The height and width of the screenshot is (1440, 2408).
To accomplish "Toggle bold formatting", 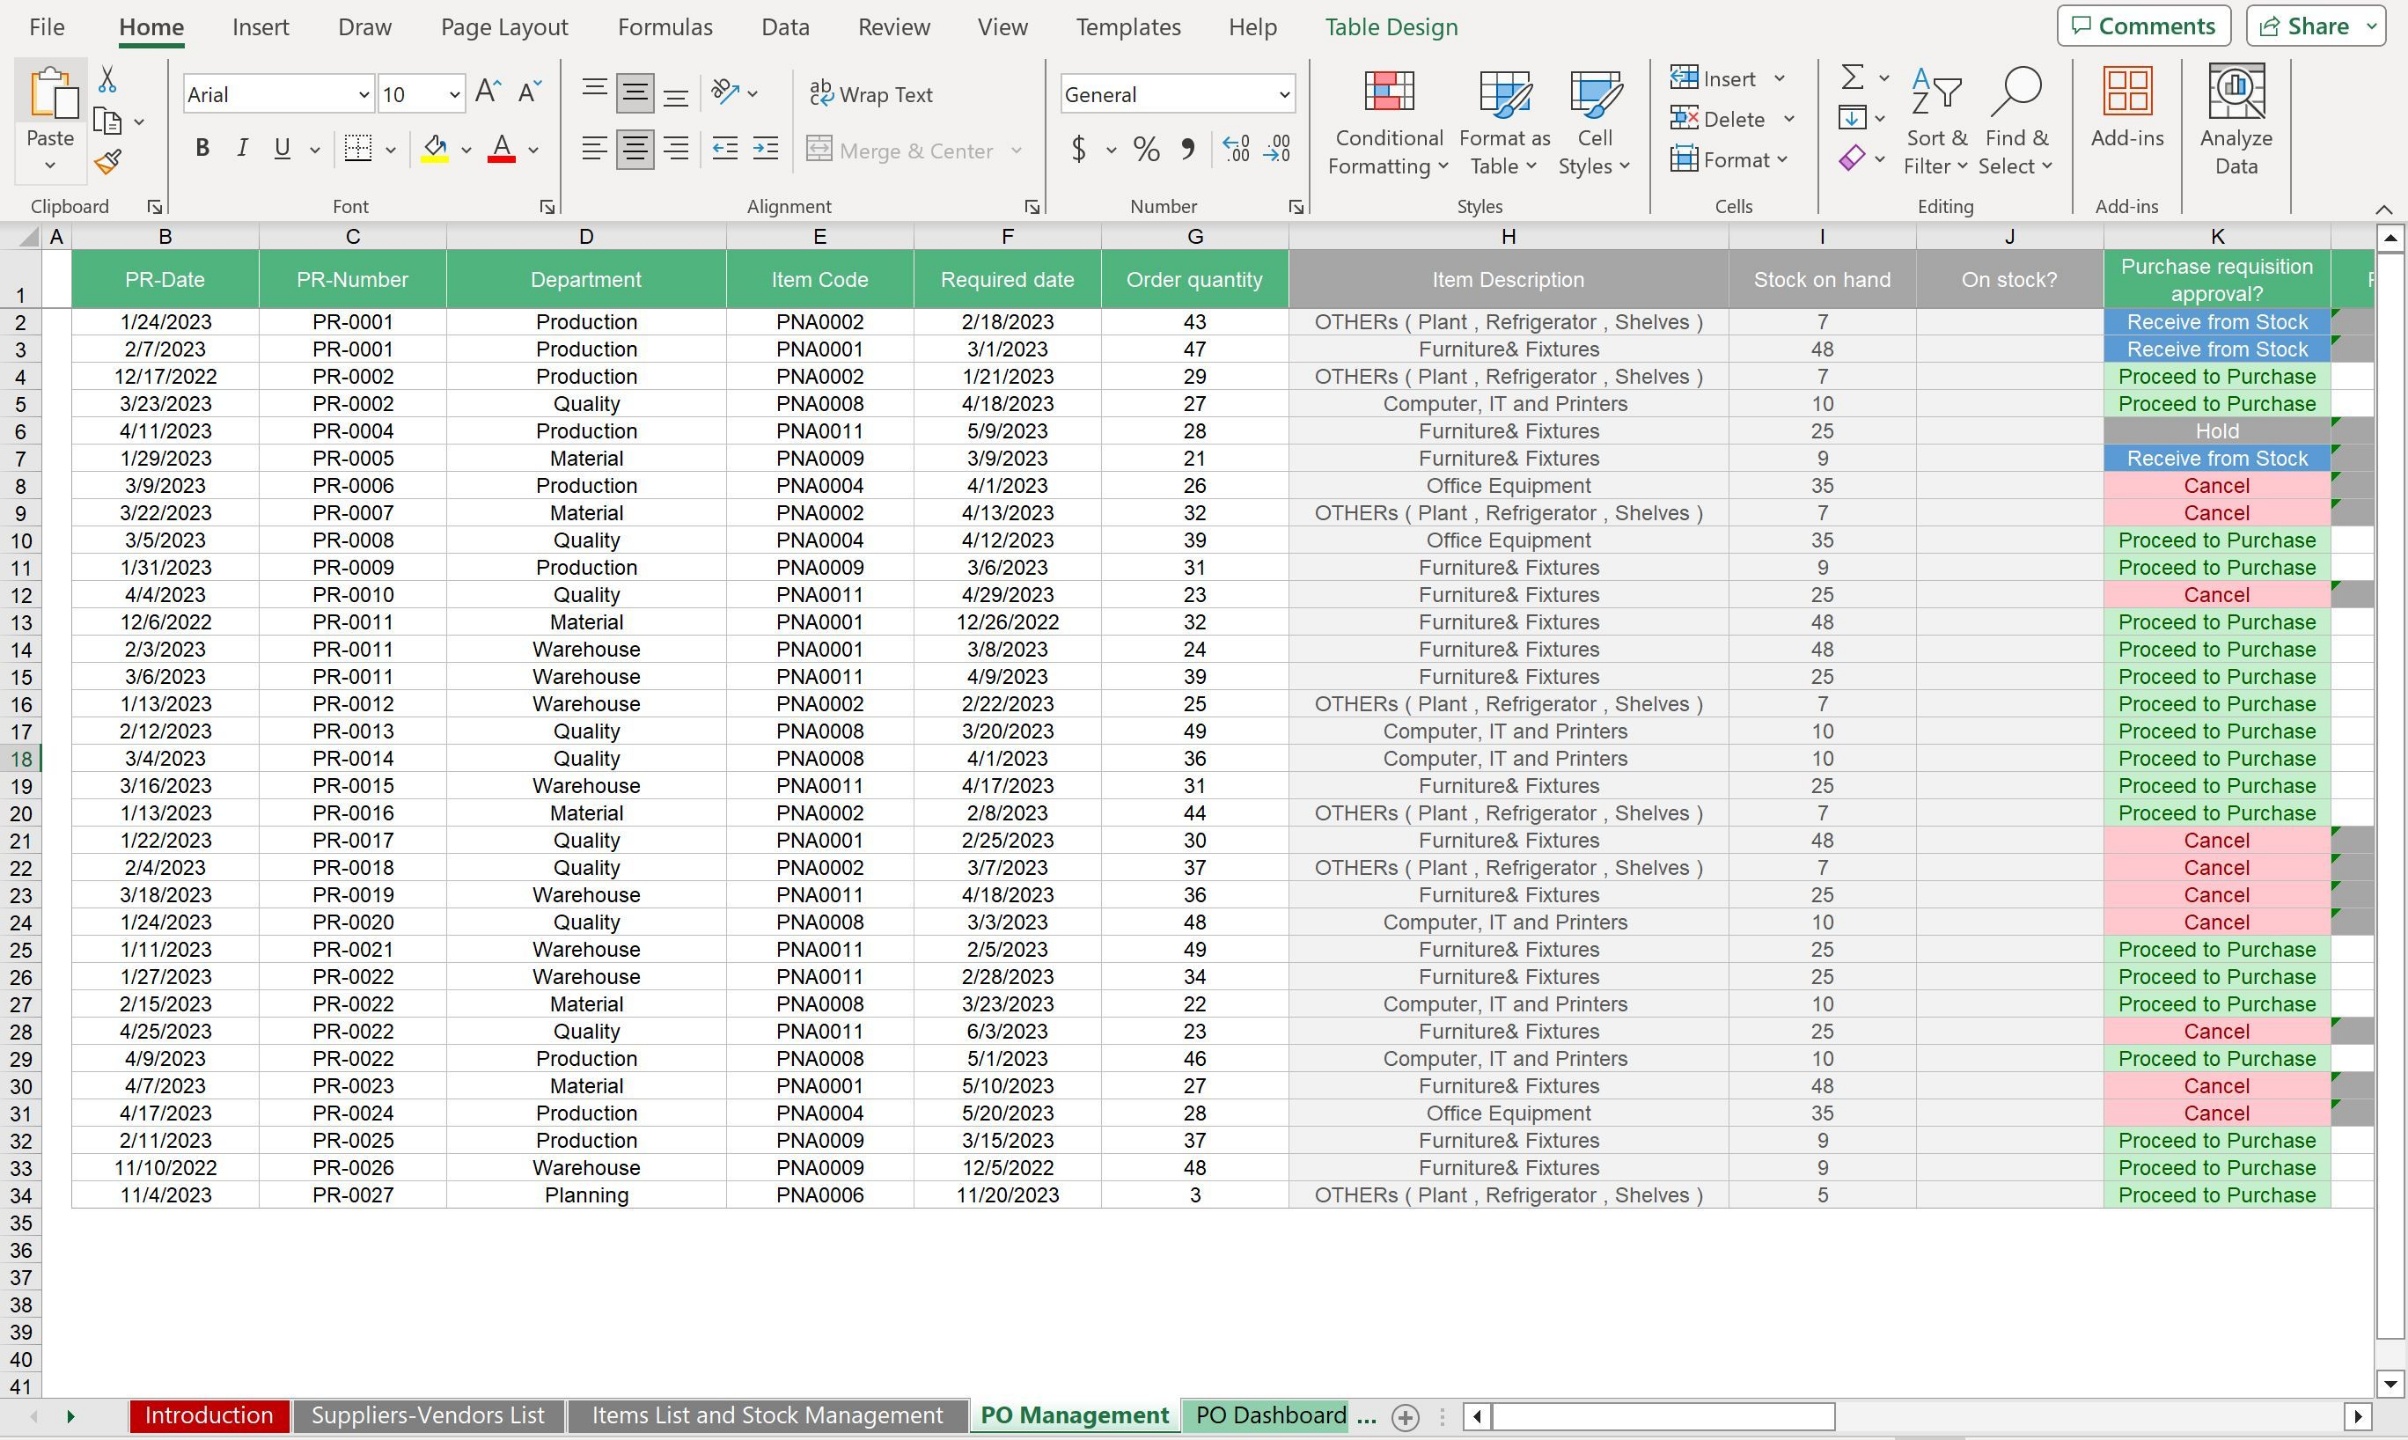I will tap(202, 147).
